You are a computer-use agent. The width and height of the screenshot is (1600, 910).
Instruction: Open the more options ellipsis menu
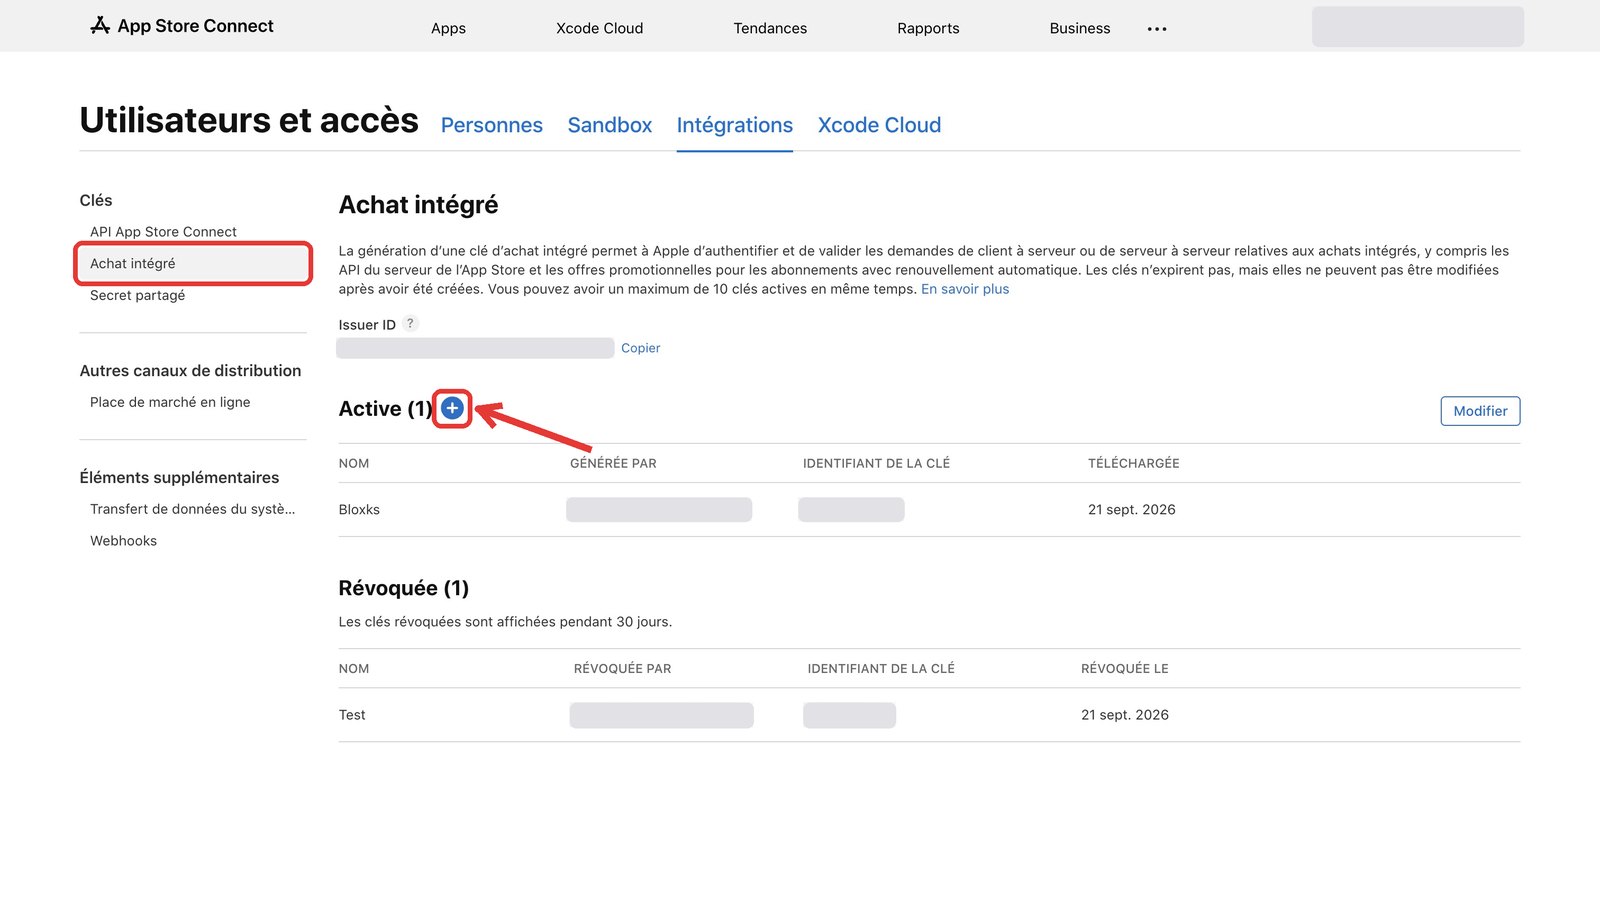pyautogui.click(x=1157, y=29)
